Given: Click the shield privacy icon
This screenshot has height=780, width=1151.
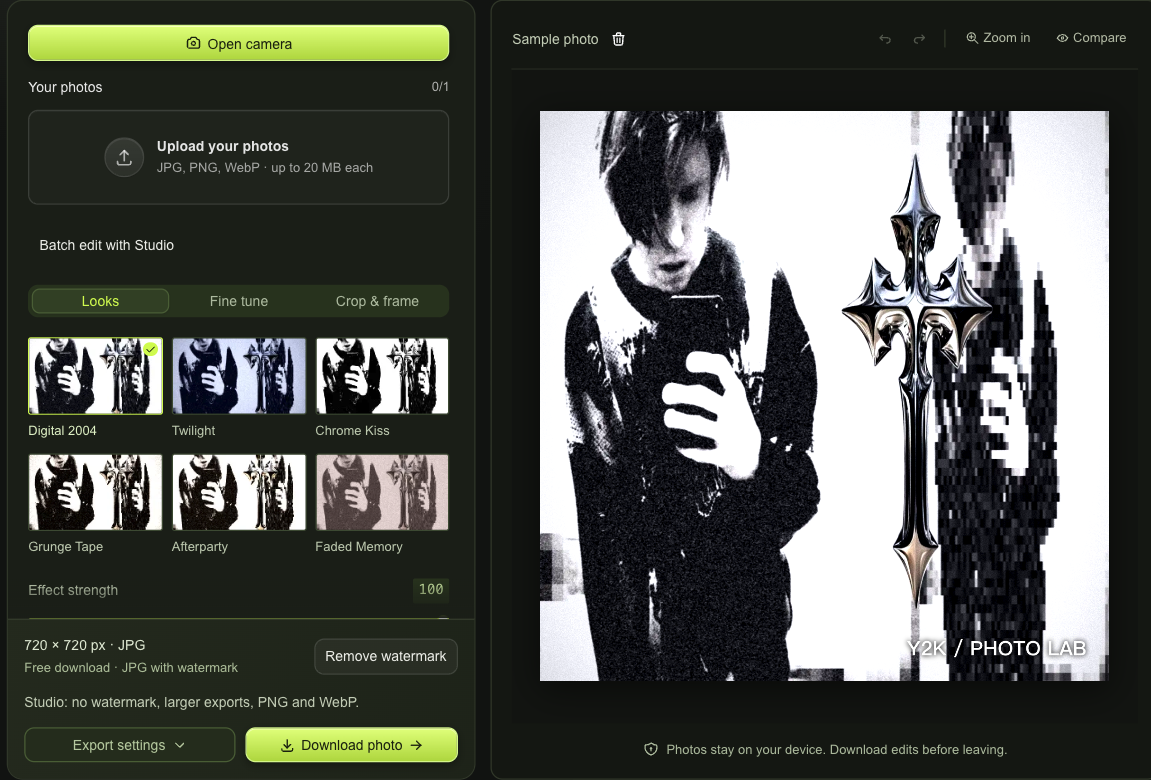Looking at the screenshot, I should 650,749.
